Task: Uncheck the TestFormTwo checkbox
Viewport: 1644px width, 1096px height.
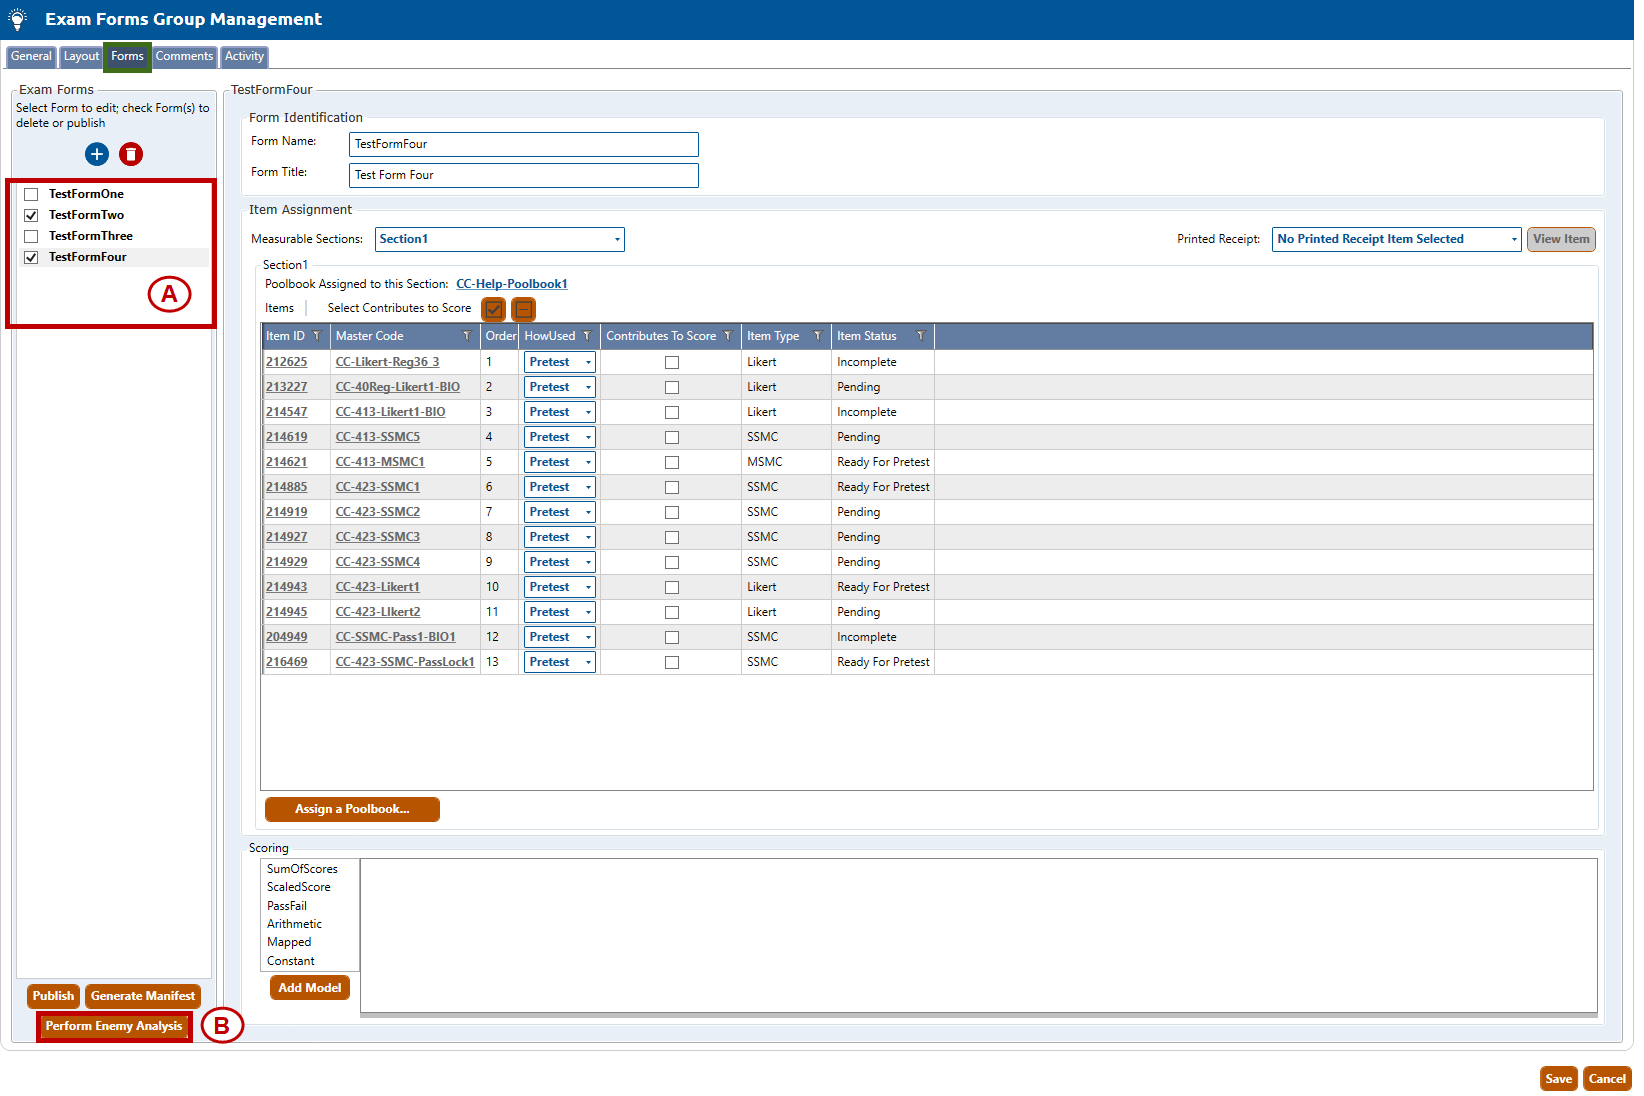Action: [31, 215]
